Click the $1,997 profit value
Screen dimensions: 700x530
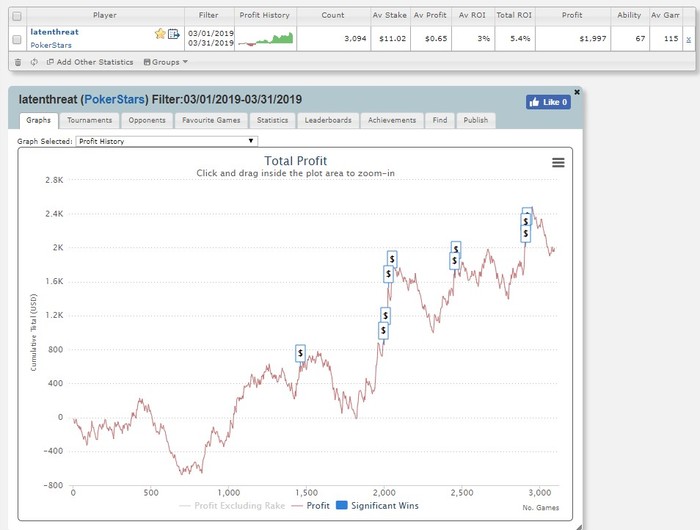pyautogui.click(x=593, y=39)
